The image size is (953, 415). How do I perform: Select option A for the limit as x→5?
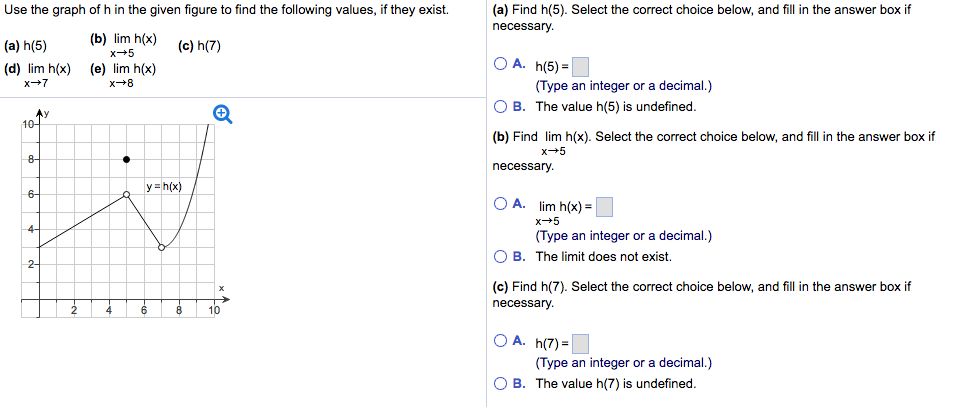[x=500, y=205]
